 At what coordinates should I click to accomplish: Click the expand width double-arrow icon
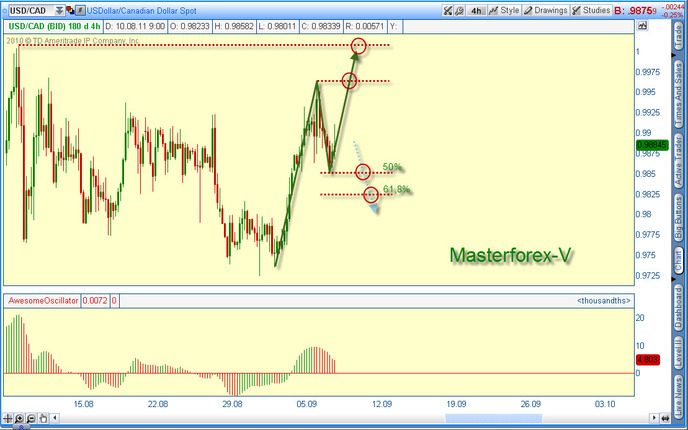click(x=665, y=418)
